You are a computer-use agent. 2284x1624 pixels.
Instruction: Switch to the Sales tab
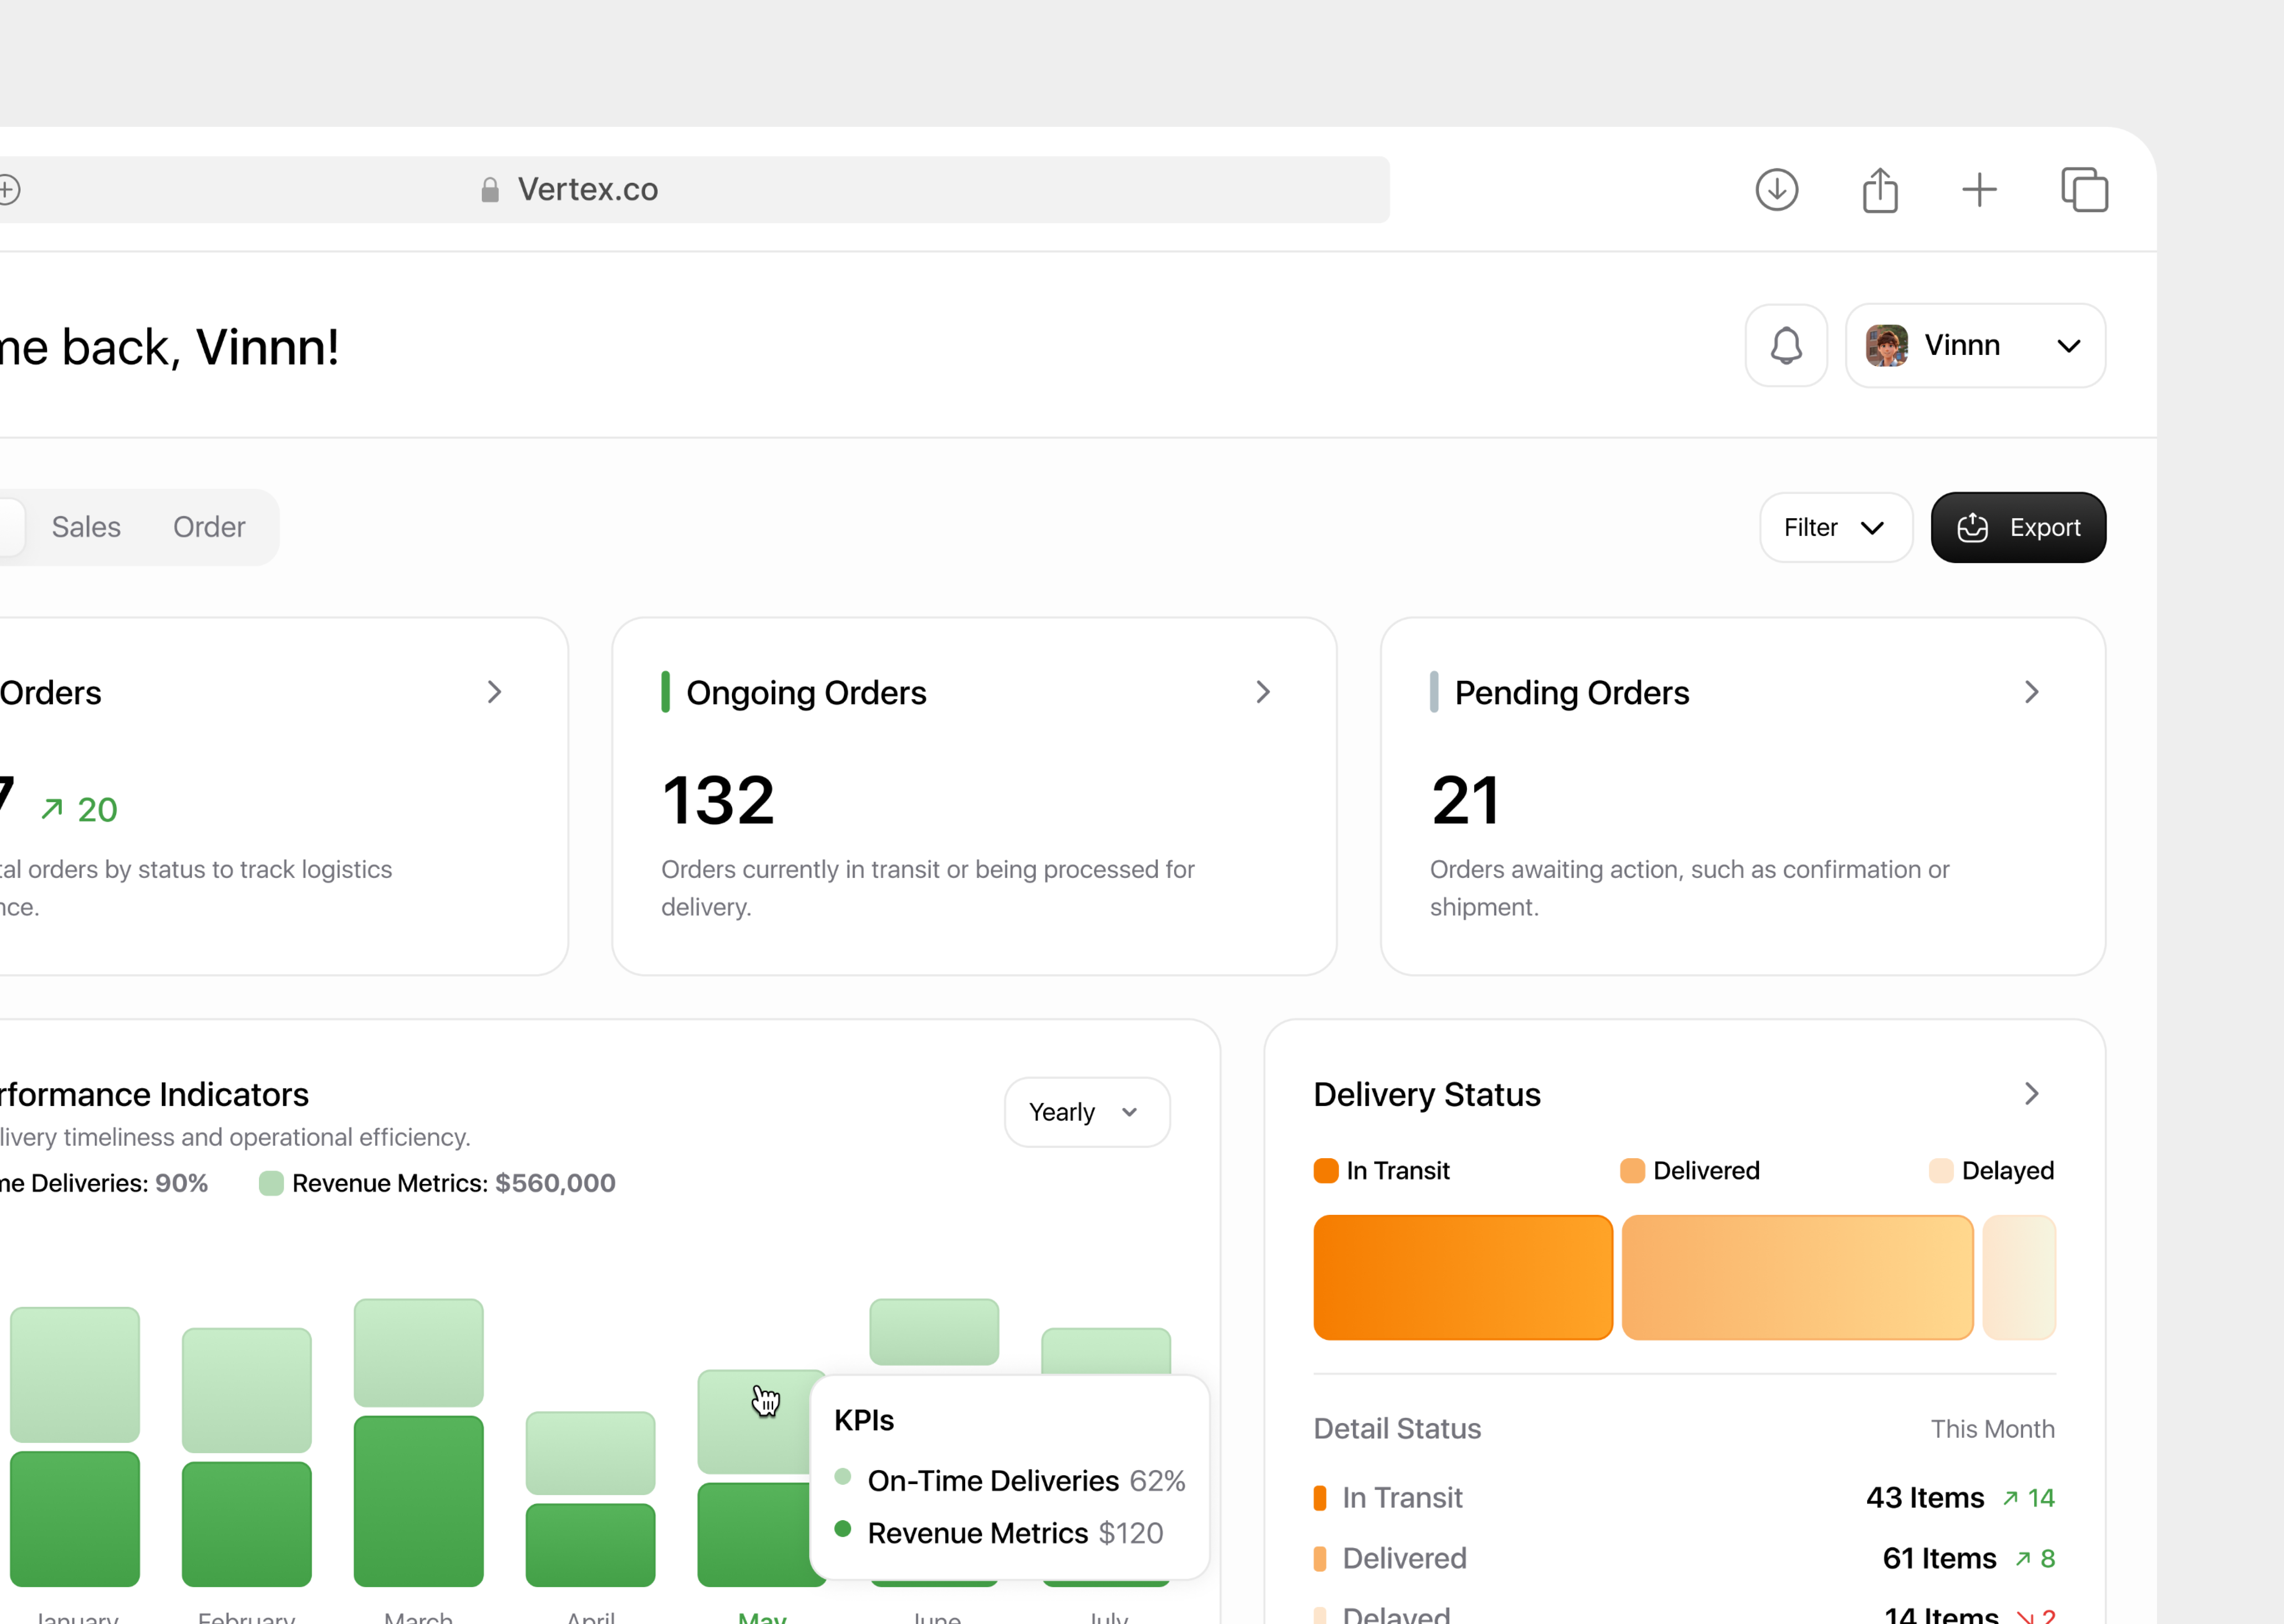click(86, 527)
